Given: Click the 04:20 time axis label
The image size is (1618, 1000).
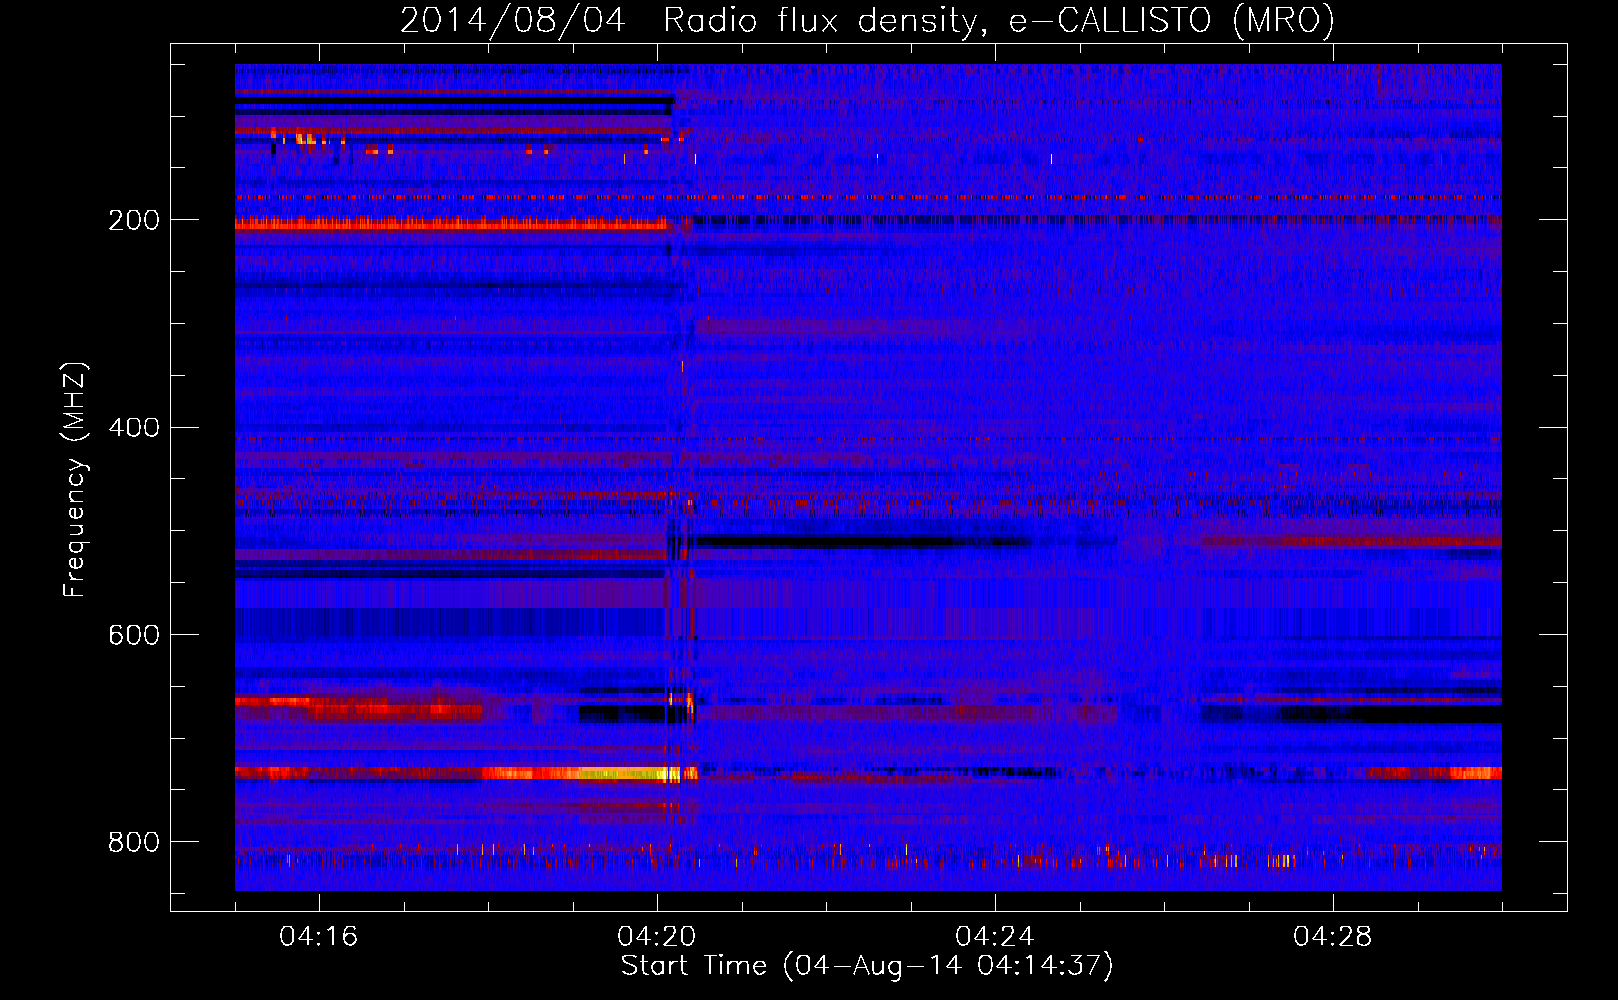Looking at the screenshot, I should [x=657, y=937].
